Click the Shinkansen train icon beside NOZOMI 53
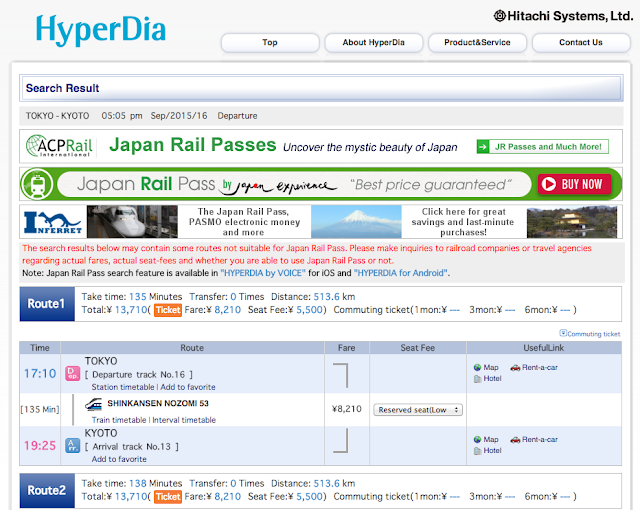This screenshot has height=510, width=640. 93,404
